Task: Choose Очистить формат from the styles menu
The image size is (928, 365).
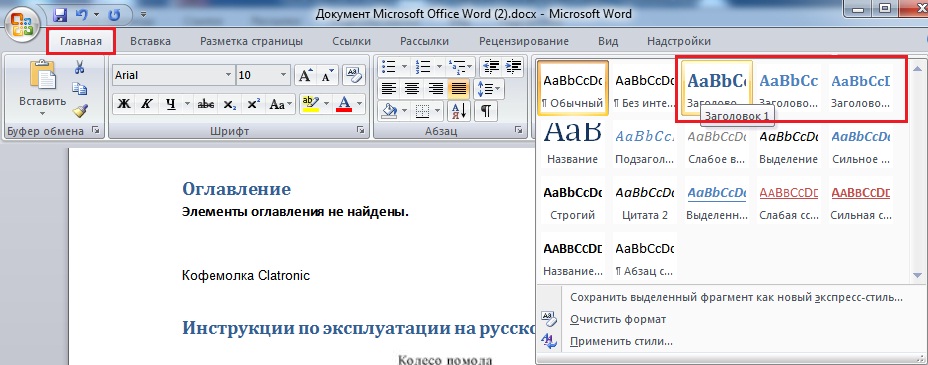Action: coord(618,319)
